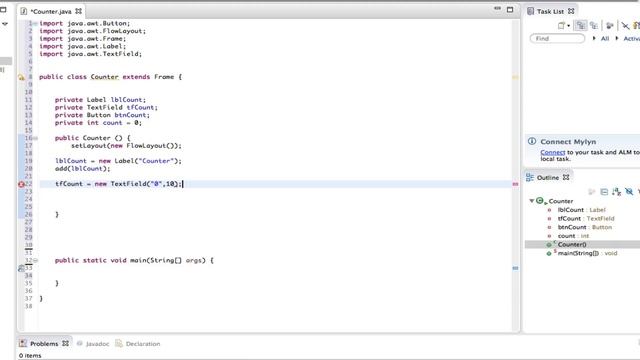Screen dimensions: 640x360
Task: Click the error marker on line 22
Action: [x=21, y=184]
